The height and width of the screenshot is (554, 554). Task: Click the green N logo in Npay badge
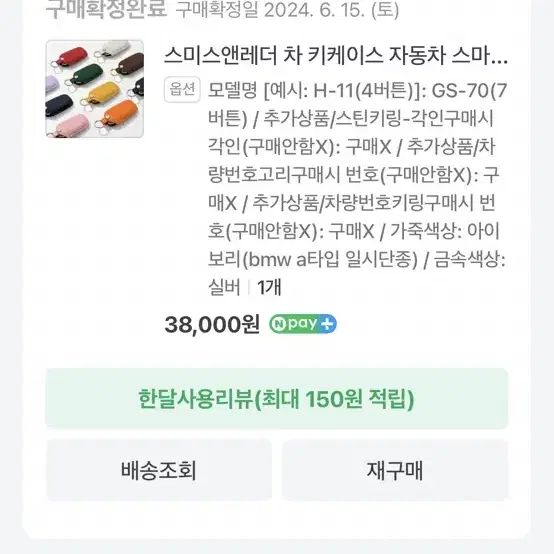click(279, 324)
